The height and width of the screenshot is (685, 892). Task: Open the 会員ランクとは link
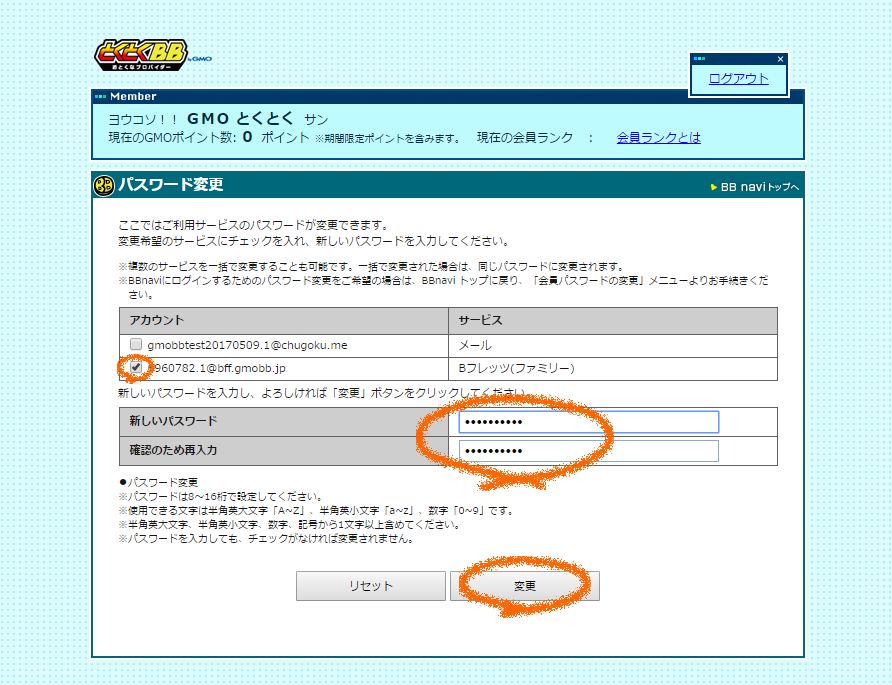(x=658, y=137)
